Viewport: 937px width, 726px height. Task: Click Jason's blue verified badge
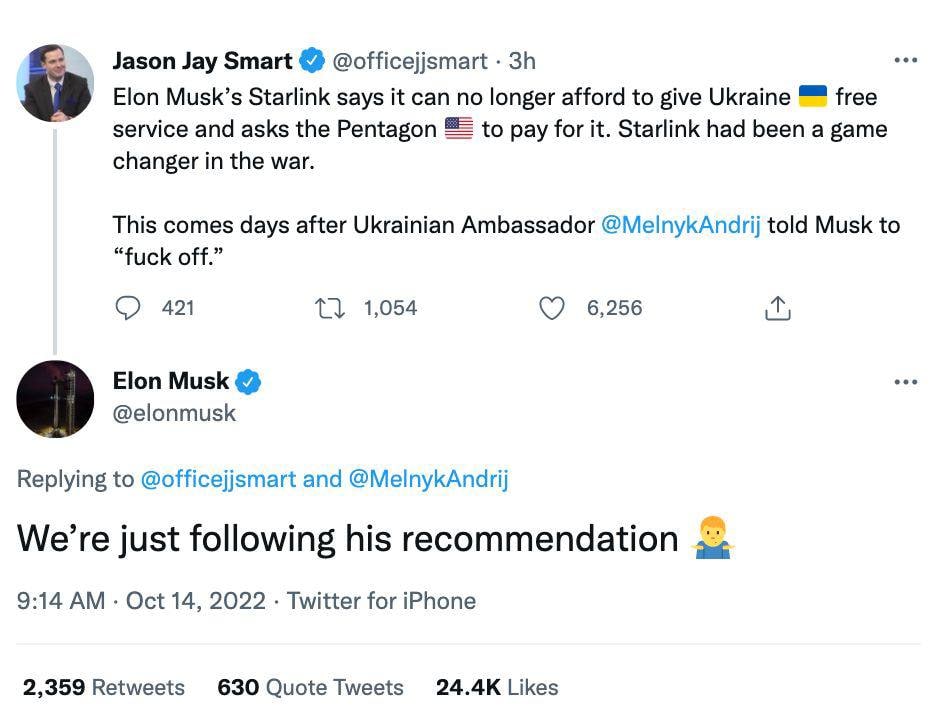312,61
